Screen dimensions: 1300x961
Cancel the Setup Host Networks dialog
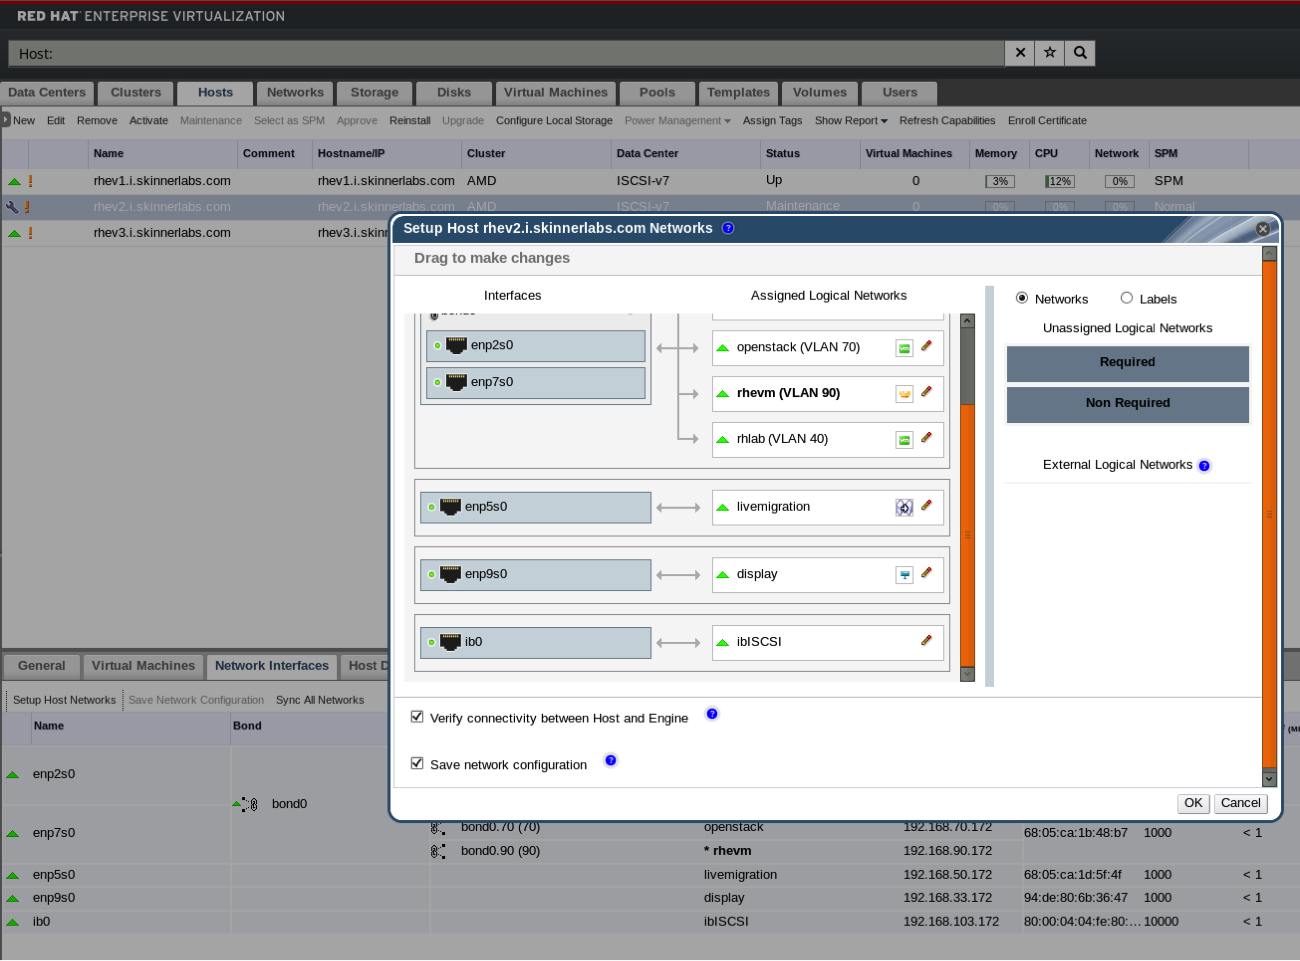pos(1240,803)
